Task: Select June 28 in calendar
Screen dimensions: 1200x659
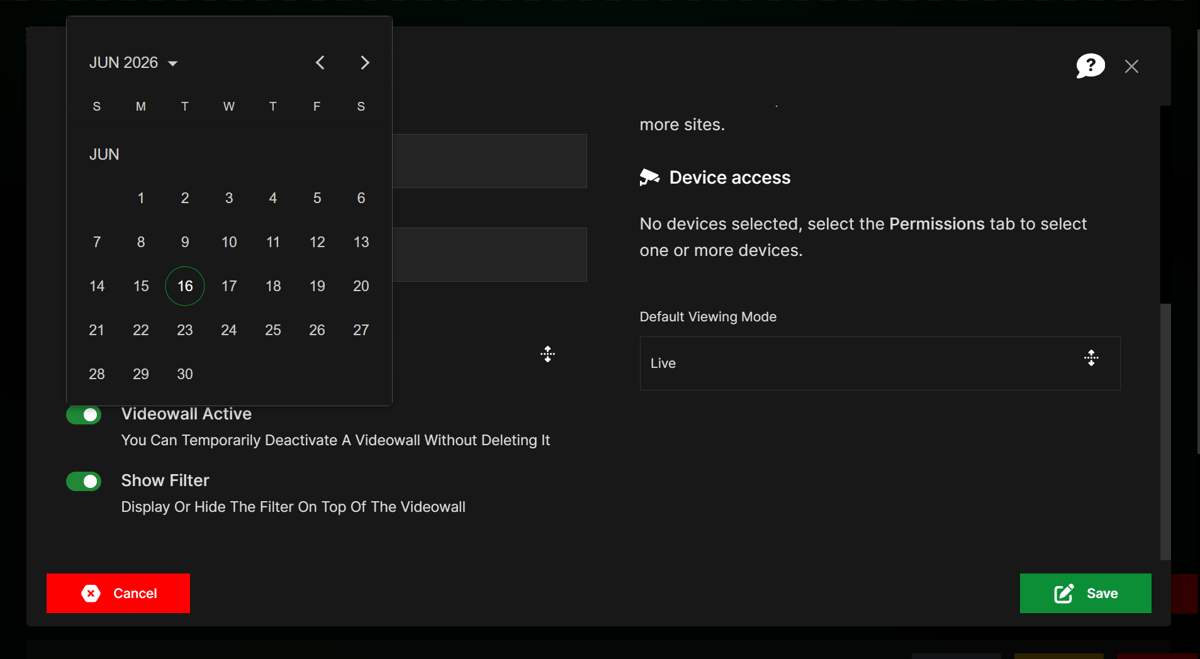Action: pyautogui.click(x=97, y=374)
